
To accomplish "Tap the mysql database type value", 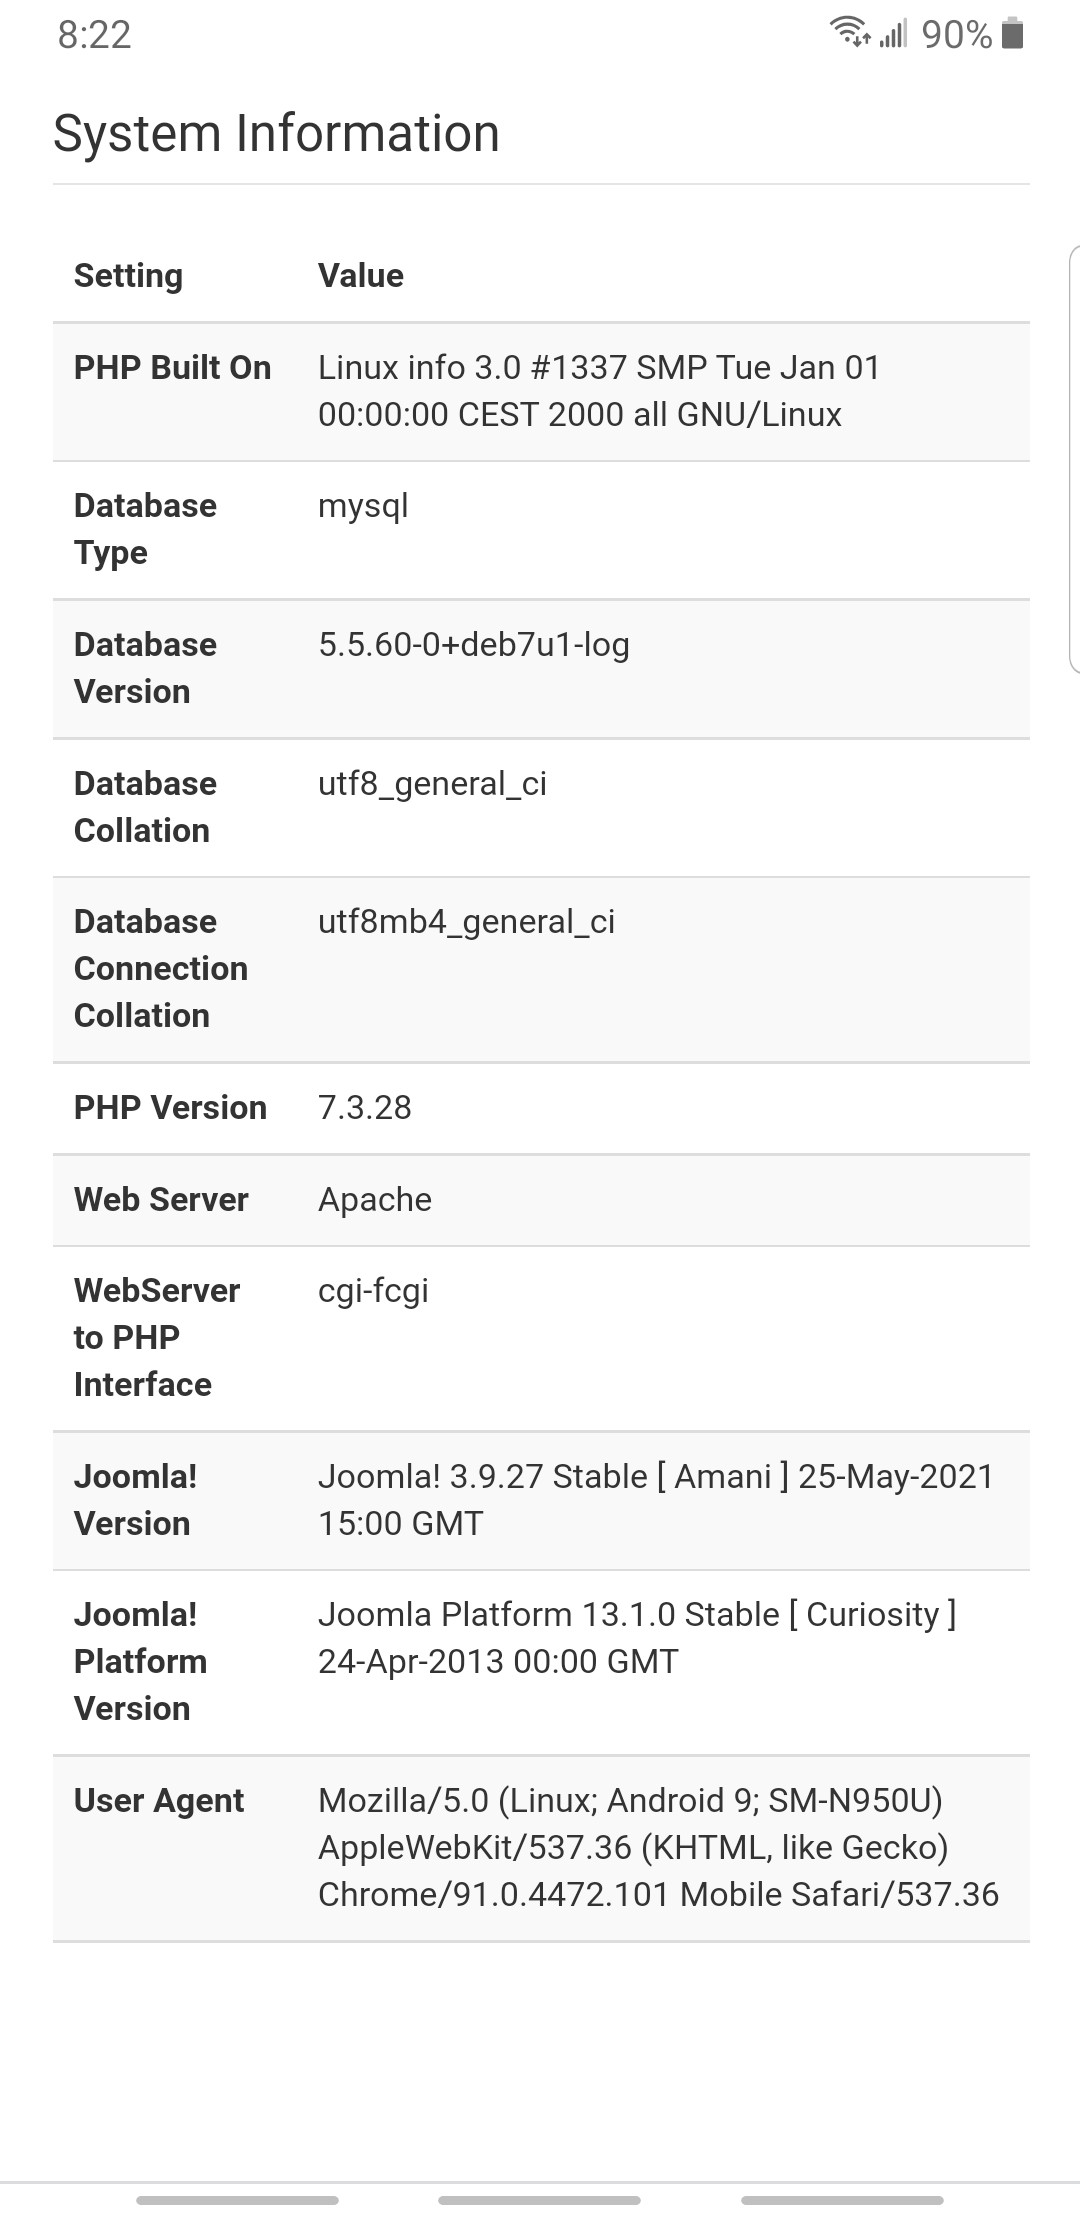I will coord(363,506).
